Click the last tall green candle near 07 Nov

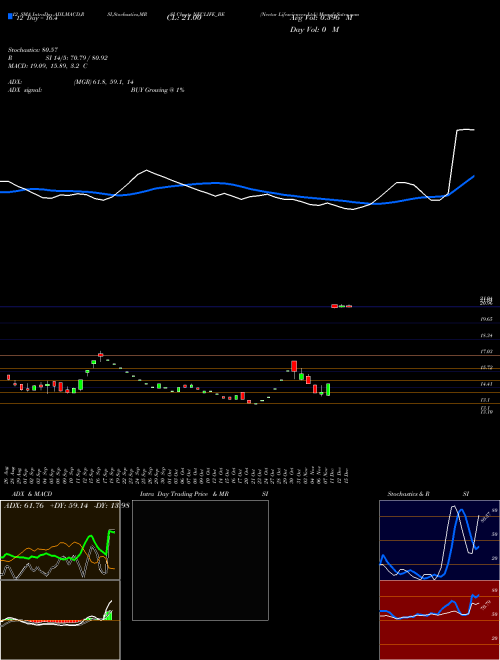[328, 389]
